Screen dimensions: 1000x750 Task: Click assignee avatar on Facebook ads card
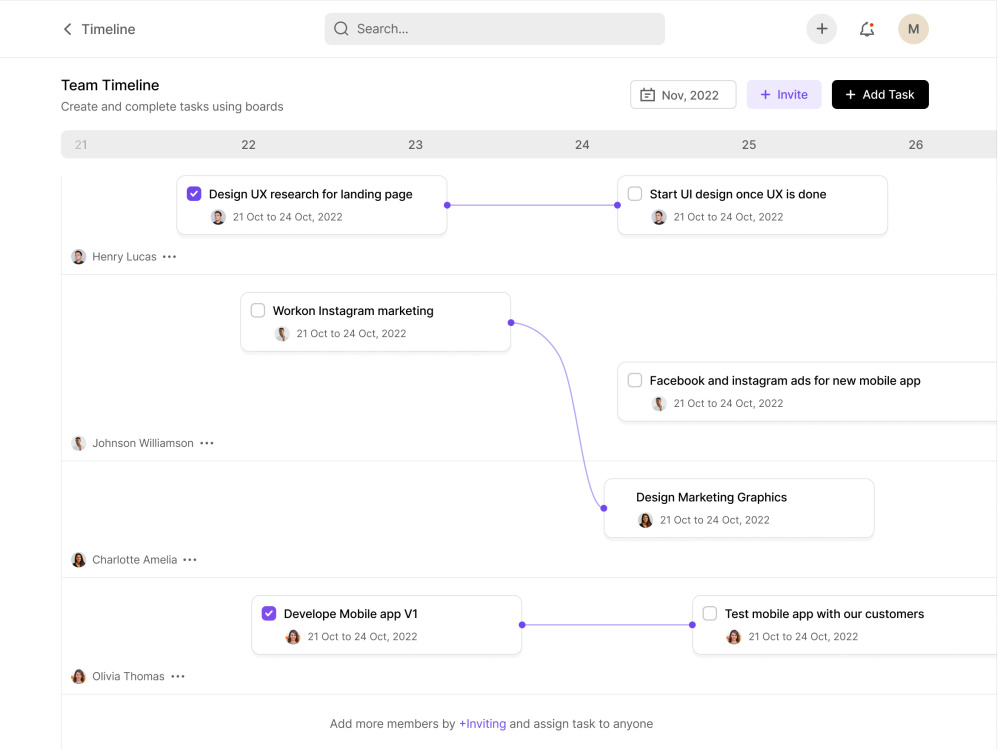(x=659, y=404)
